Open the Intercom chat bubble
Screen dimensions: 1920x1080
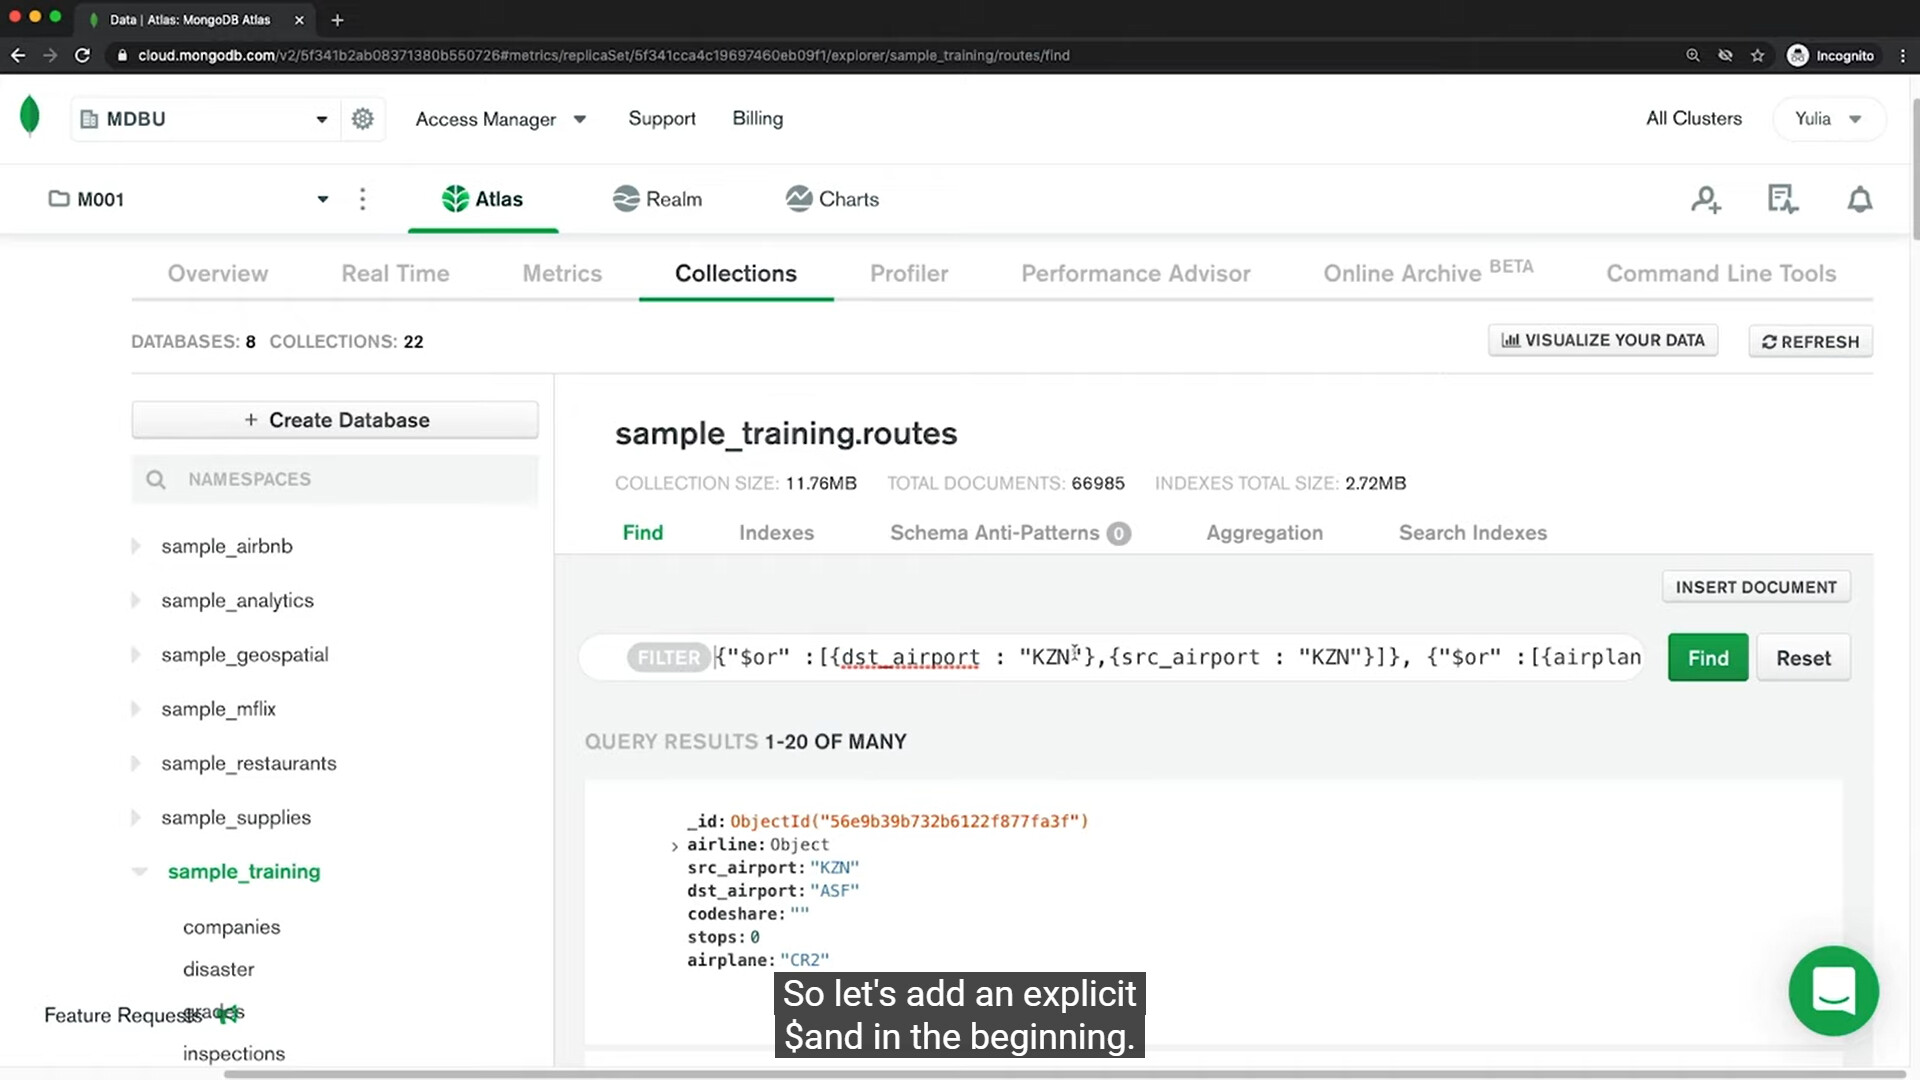(1833, 990)
